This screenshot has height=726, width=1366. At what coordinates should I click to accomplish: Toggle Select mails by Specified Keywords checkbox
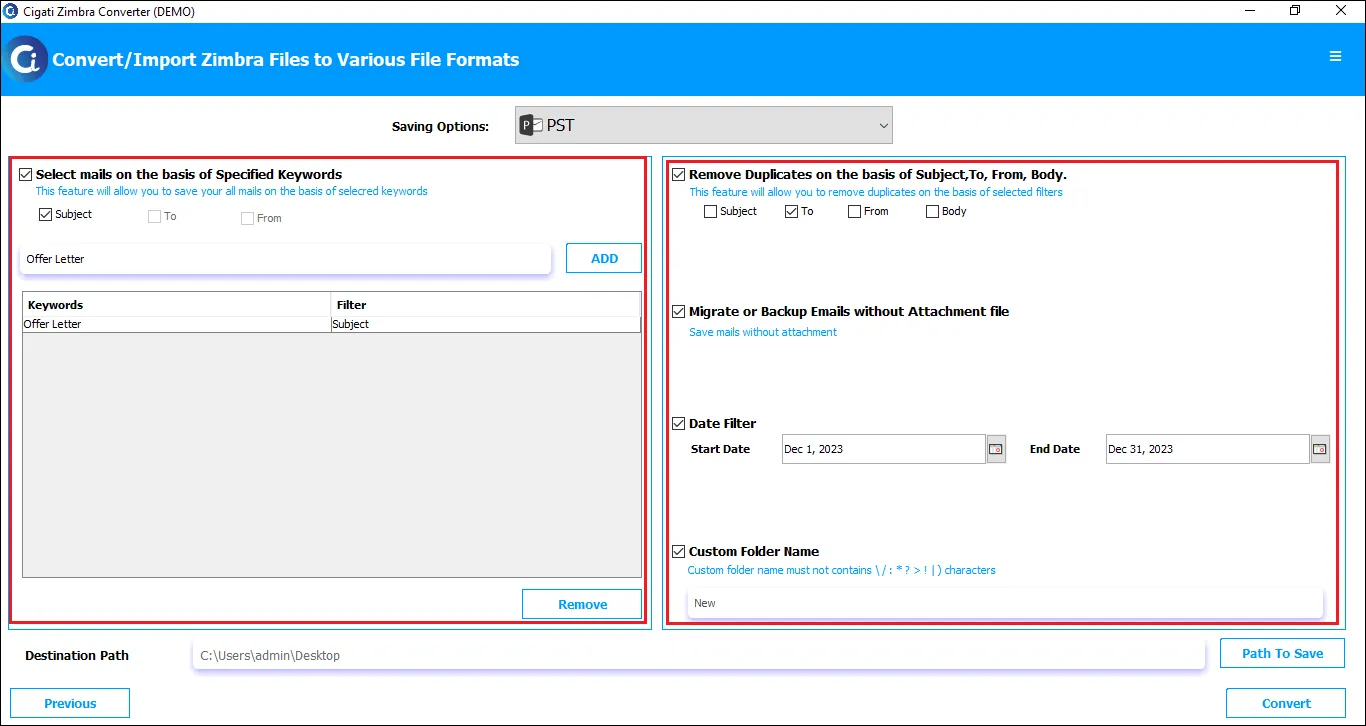tap(26, 174)
